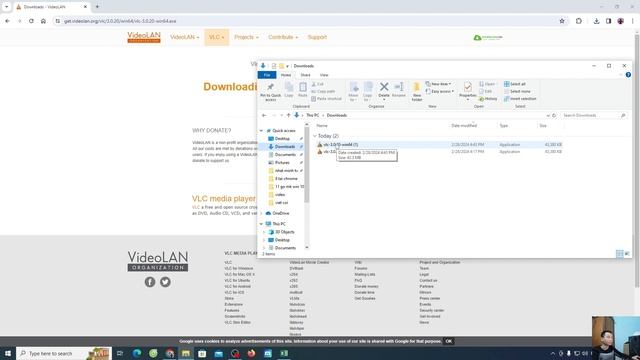
Task: Click the Rename icon in ribbon
Action: [x=399, y=87]
